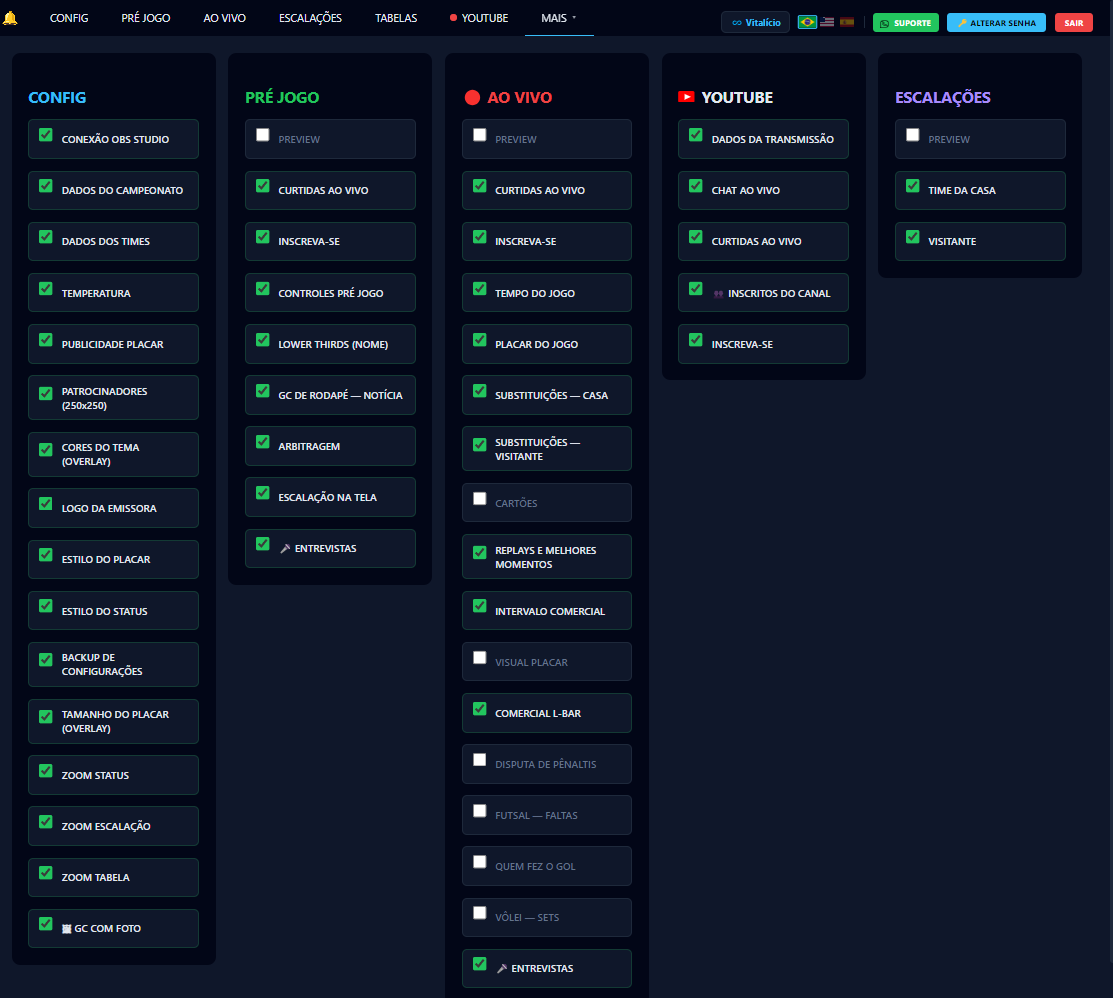Open Tamanho do Placar (Overlay) item
The width and height of the screenshot is (1113, 998).
point(114,721)
